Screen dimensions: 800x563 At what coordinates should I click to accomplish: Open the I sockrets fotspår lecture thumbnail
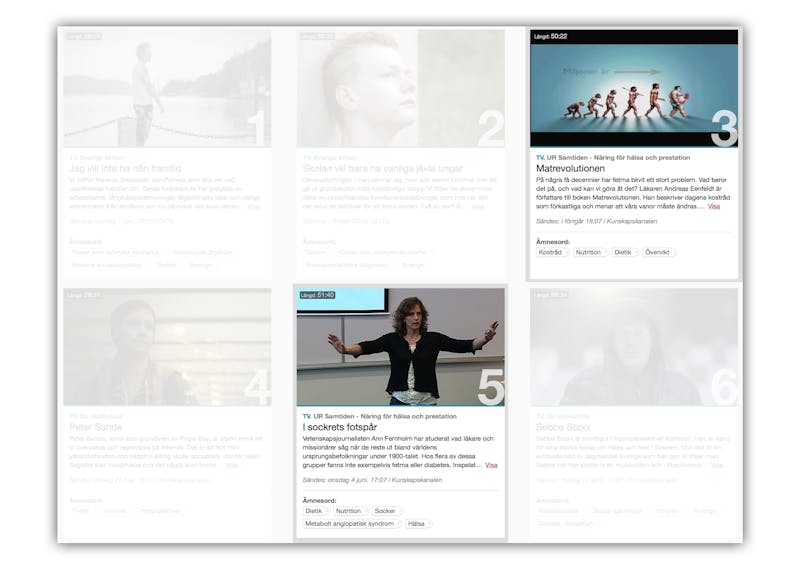(401, 347)
